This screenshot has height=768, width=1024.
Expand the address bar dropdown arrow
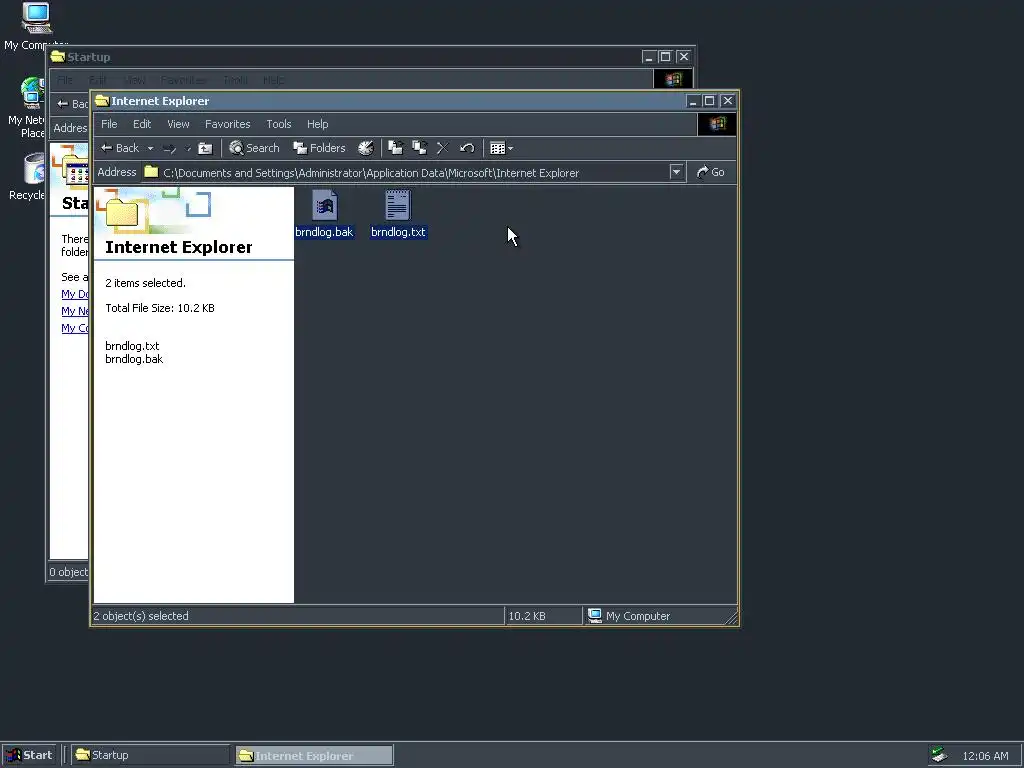677,172
